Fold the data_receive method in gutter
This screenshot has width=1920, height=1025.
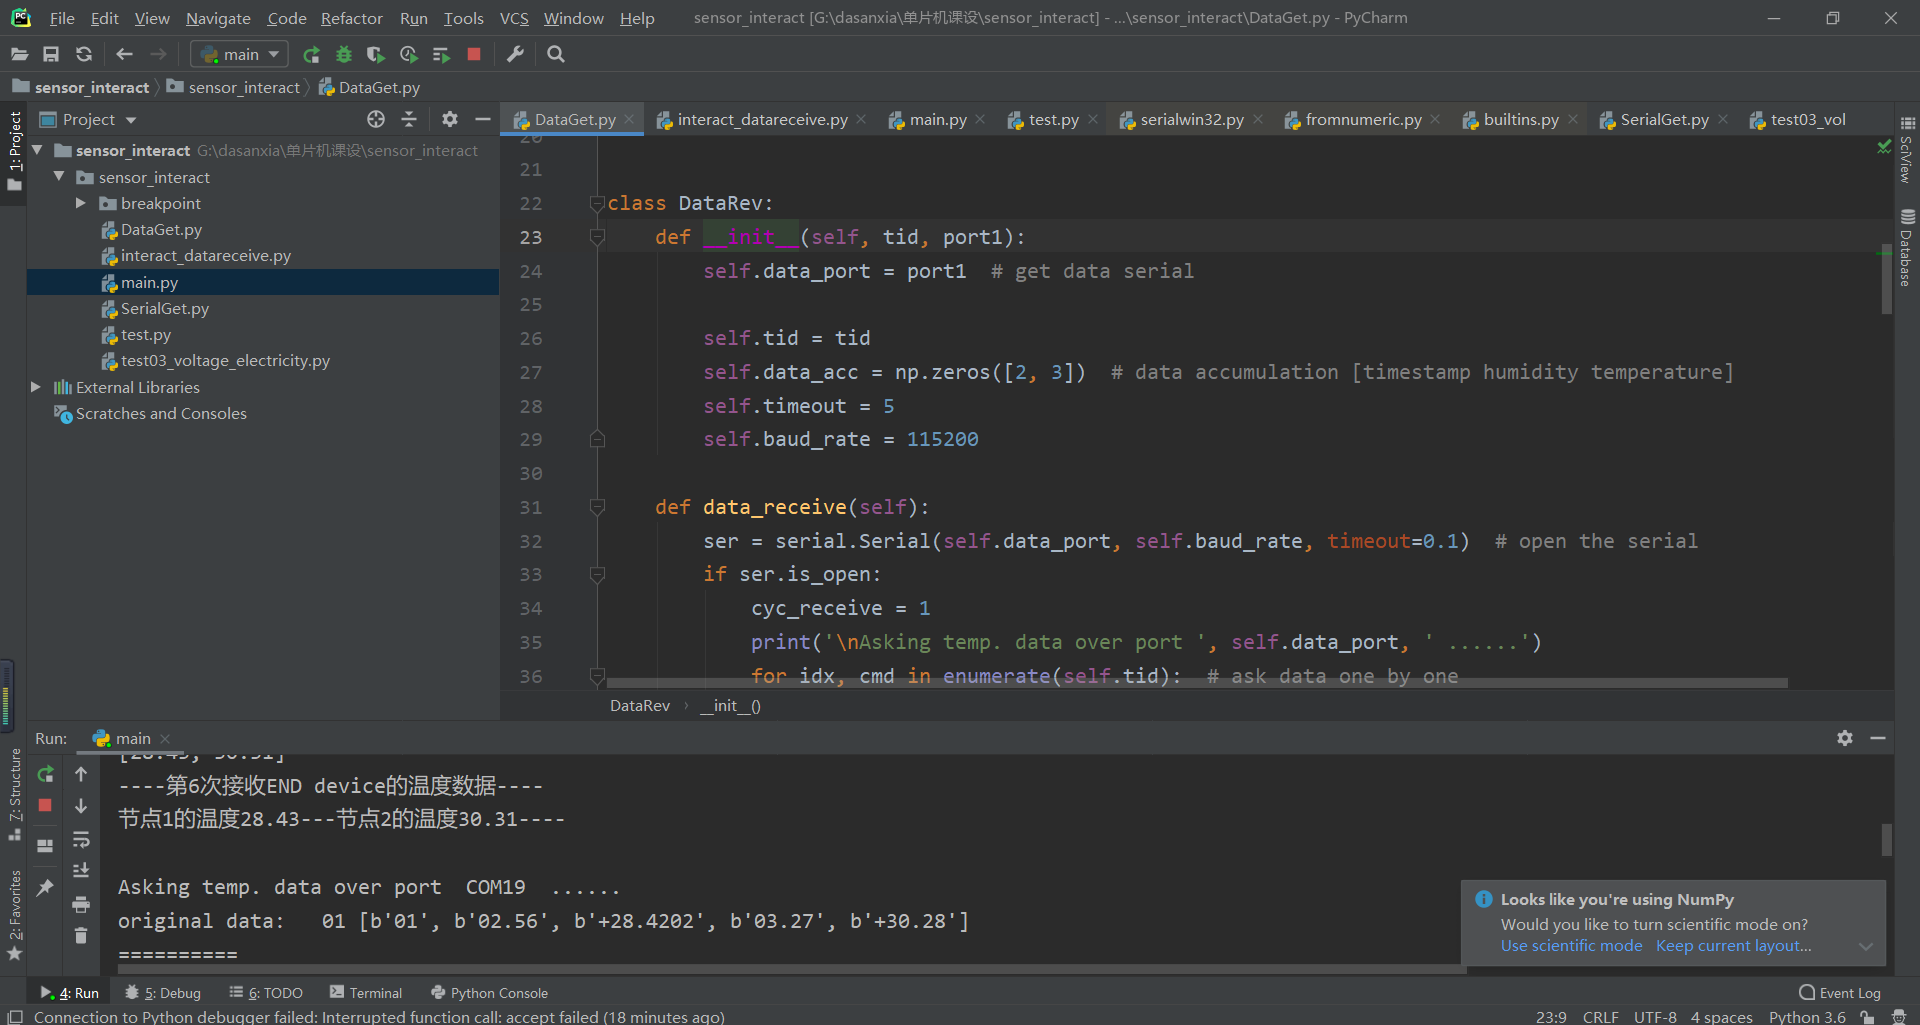tap(597, 507)
